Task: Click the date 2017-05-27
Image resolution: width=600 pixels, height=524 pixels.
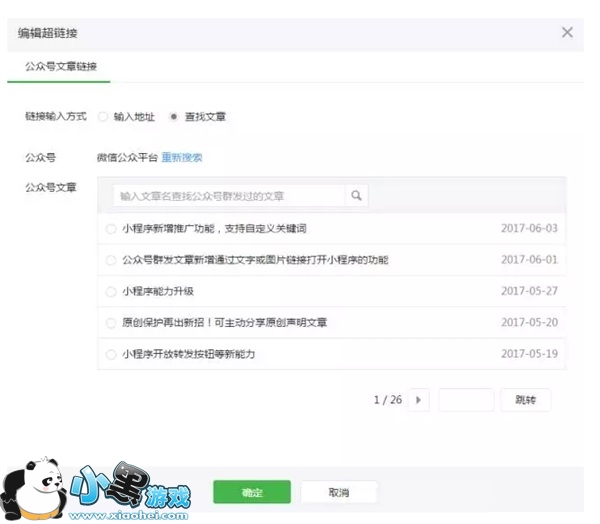Action: click(529, 291)
